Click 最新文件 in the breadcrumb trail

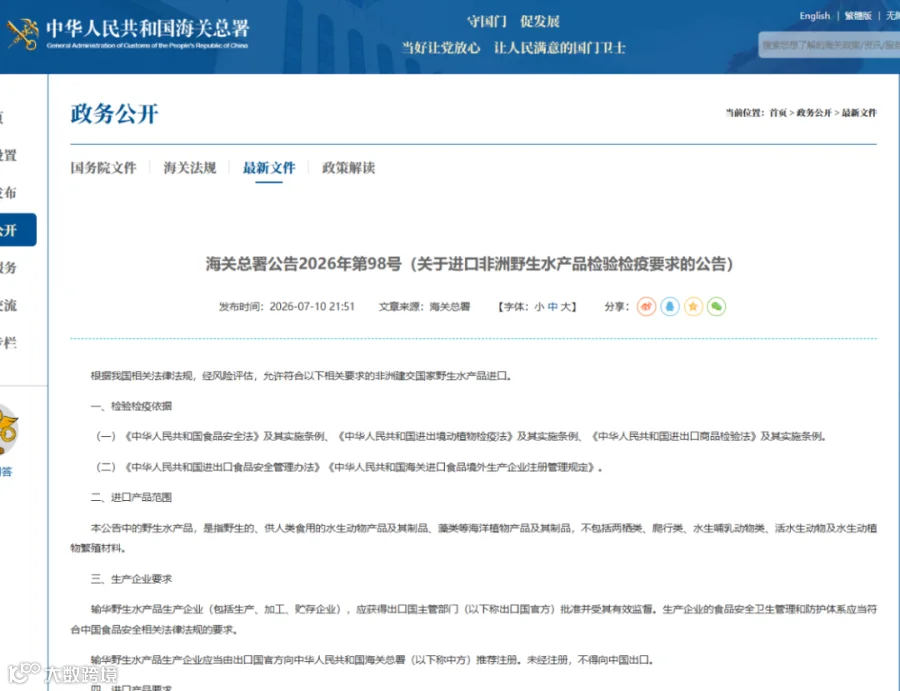coord(859,112)
